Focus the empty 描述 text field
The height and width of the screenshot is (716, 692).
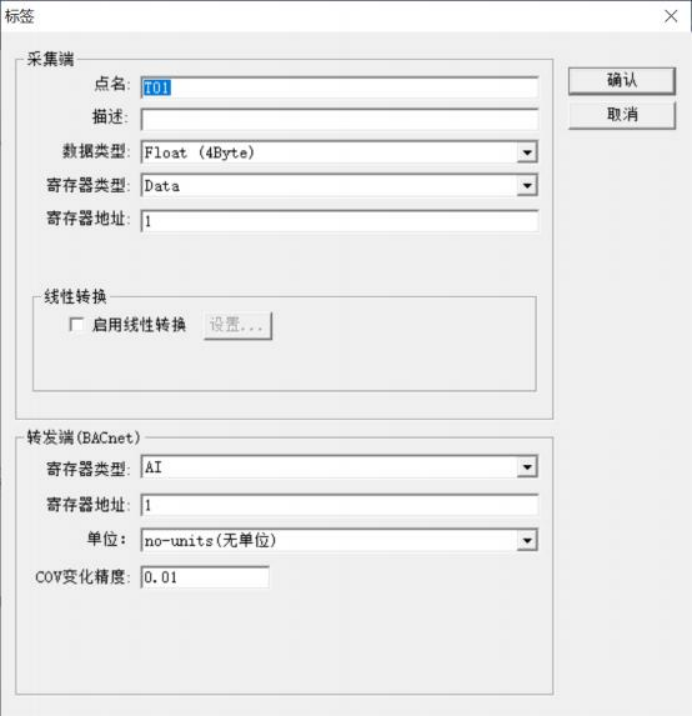pyautogui.click(x=339, y=120)
